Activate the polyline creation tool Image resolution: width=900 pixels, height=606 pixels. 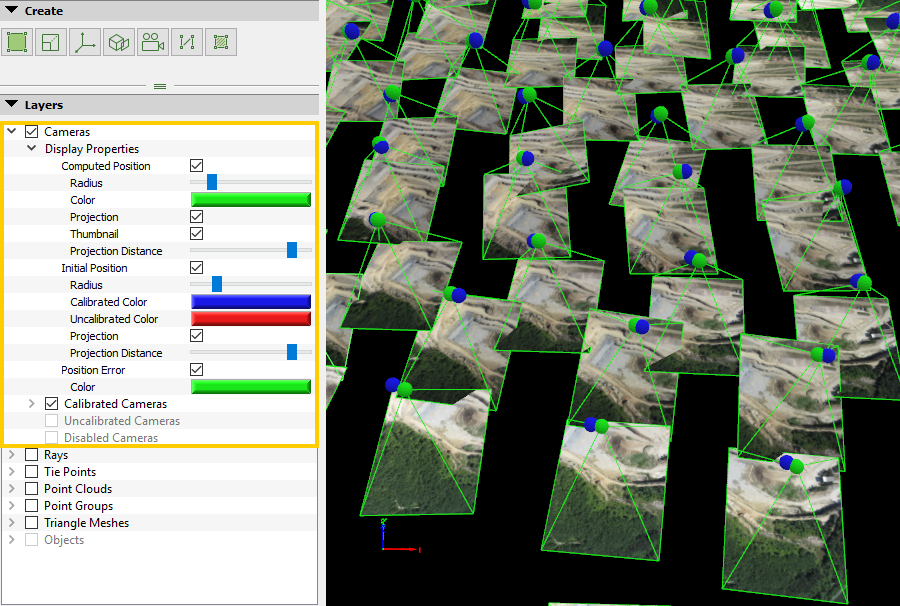tap(186, 41)
